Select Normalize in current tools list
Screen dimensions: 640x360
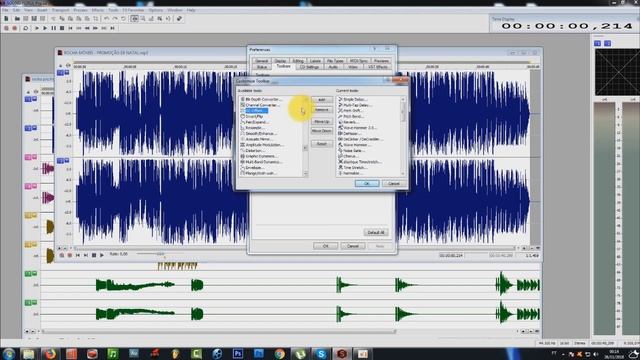pyautogui.click(x=351, y=173)
